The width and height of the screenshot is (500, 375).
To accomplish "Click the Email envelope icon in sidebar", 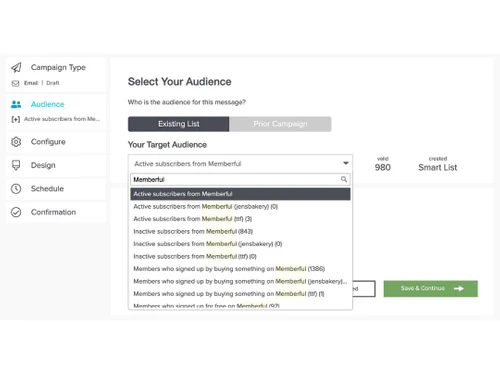I will point(15,83).
